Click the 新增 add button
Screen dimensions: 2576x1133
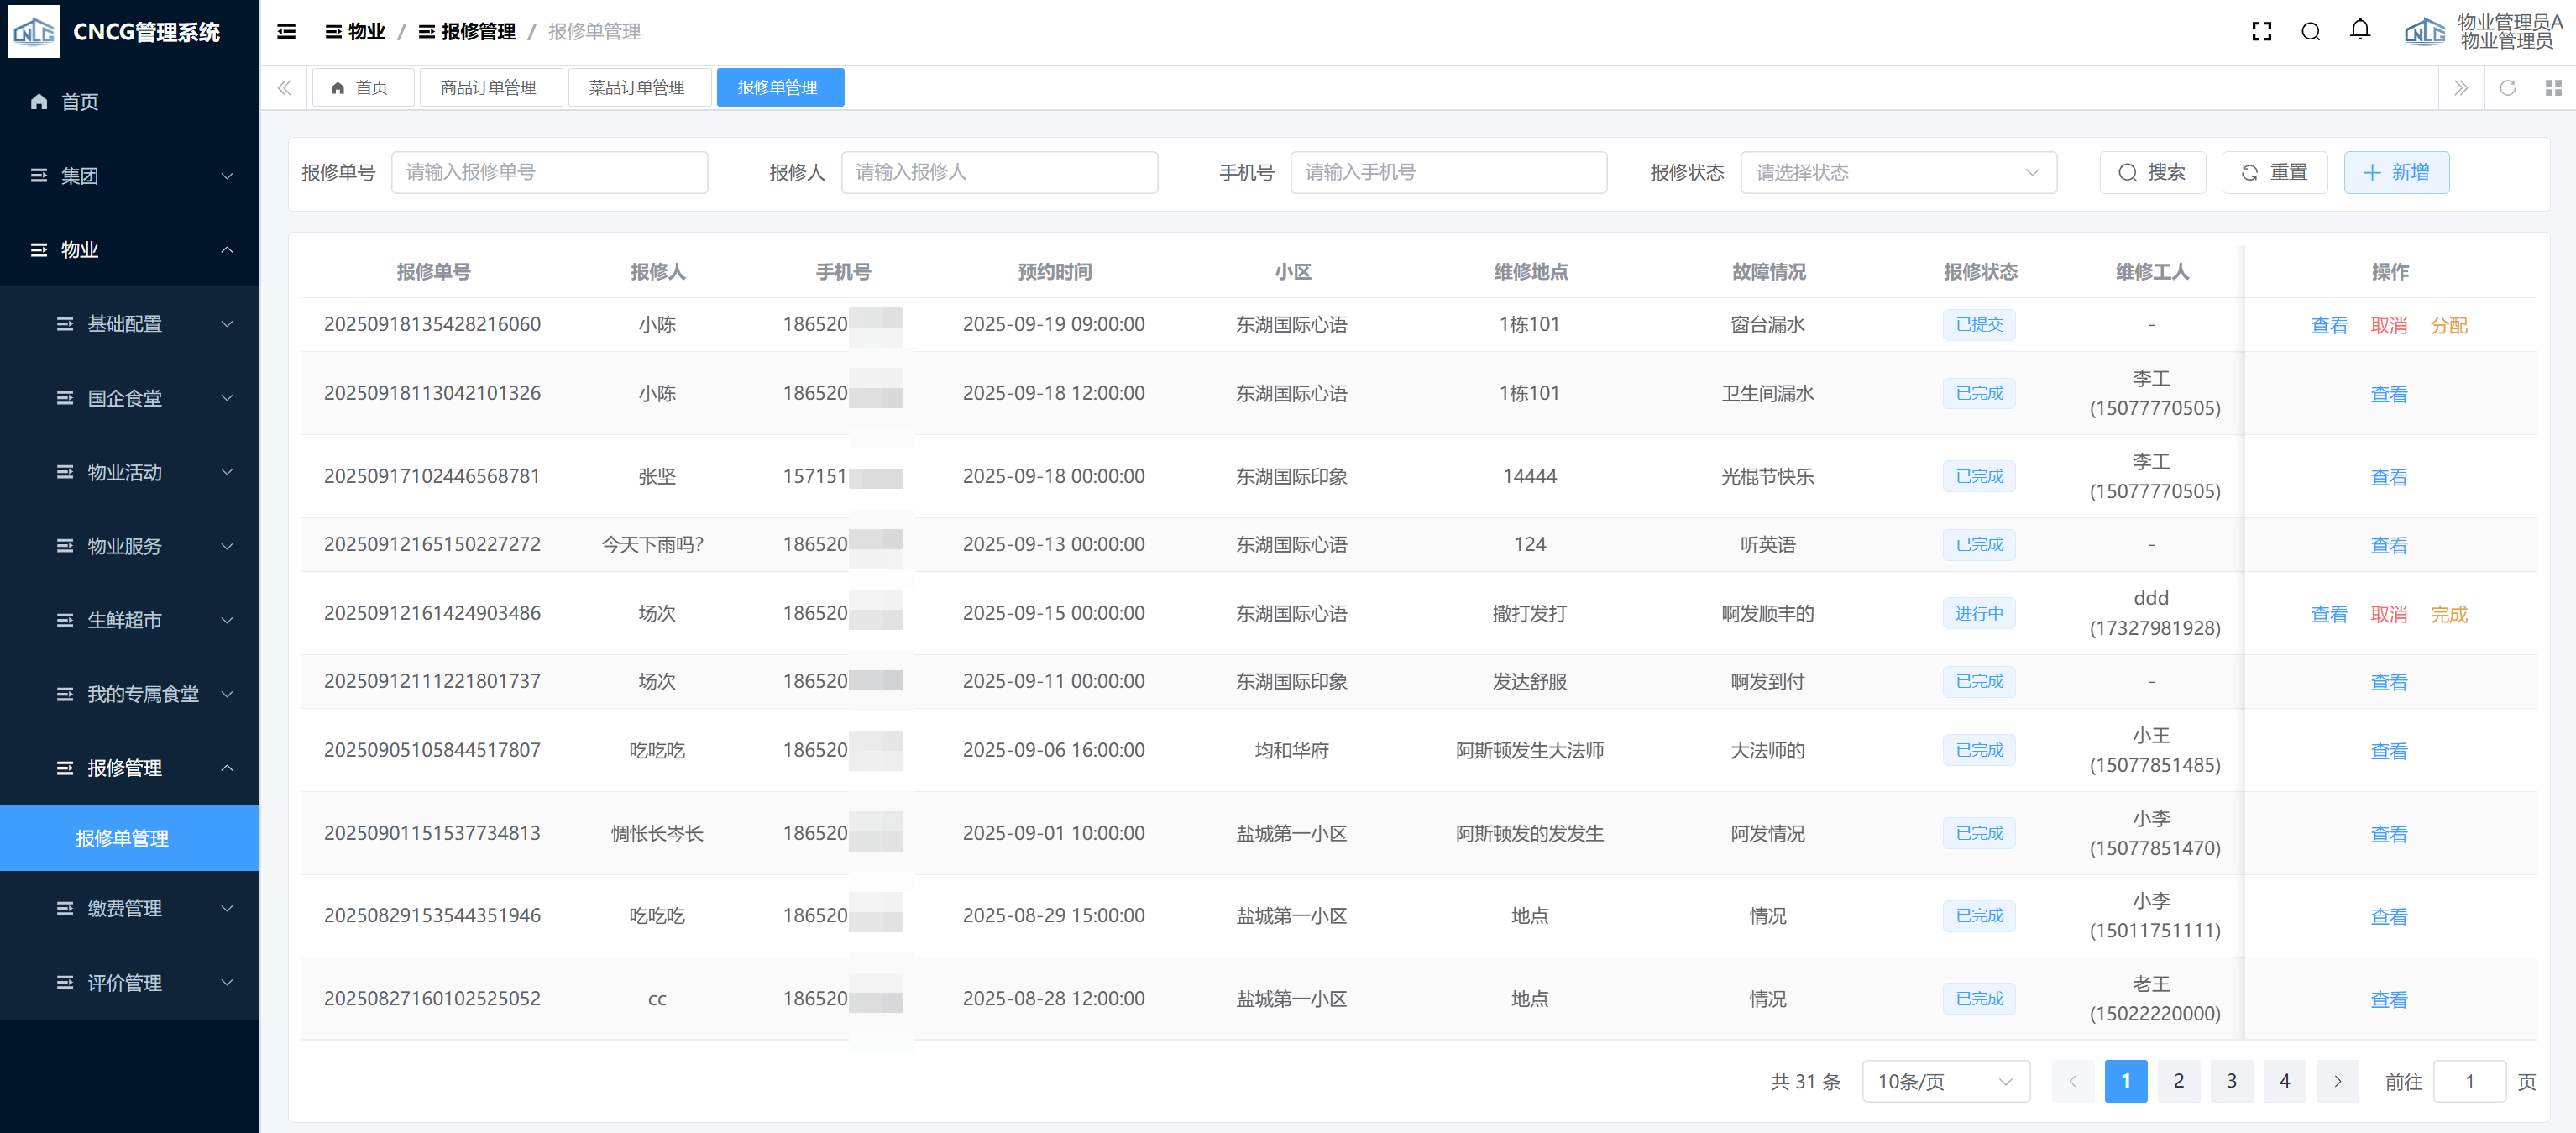(x=2395, y=173)
